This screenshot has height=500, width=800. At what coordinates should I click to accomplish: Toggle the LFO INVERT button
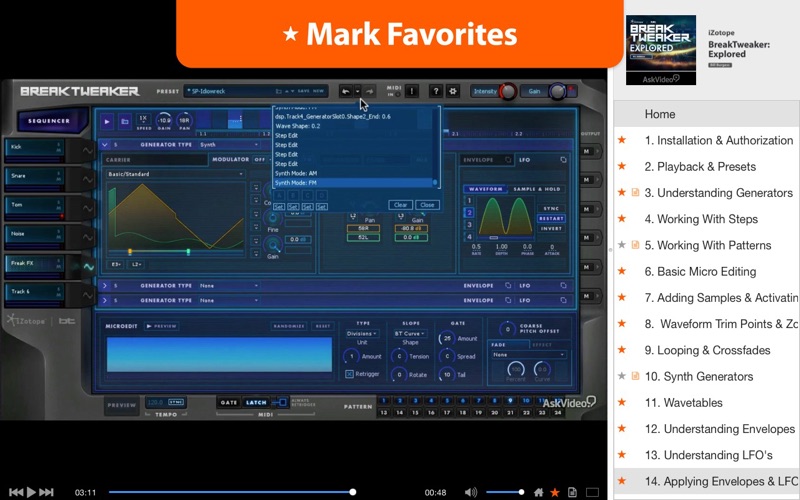click(x=551, y=229)
